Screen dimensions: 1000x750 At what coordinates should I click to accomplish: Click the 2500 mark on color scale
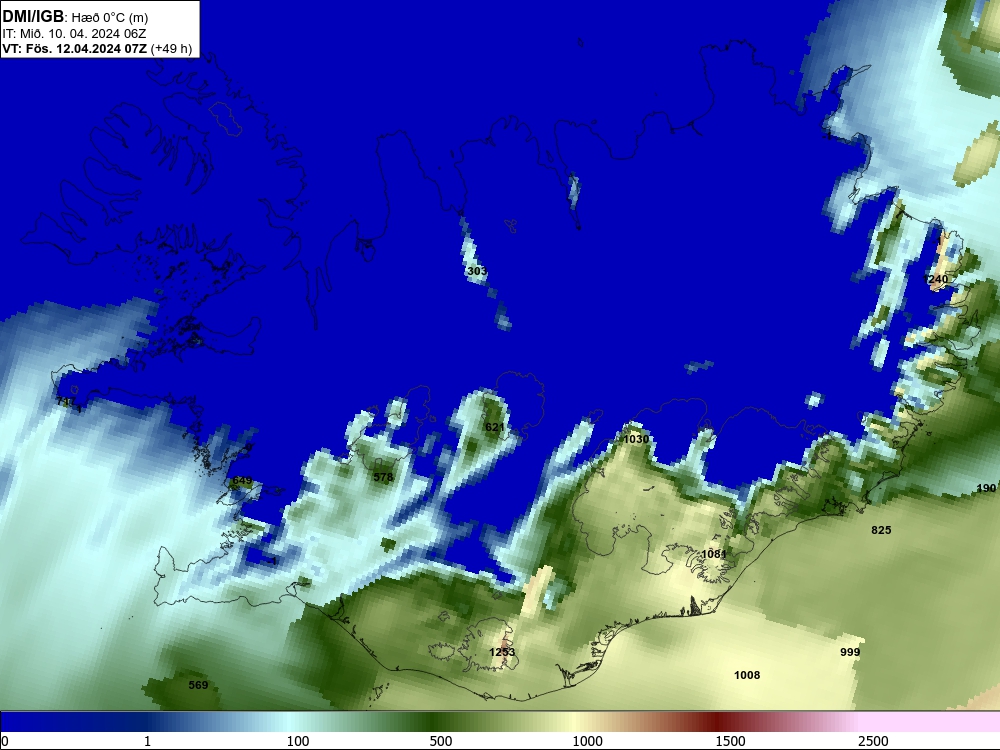[x=873, y=741]
